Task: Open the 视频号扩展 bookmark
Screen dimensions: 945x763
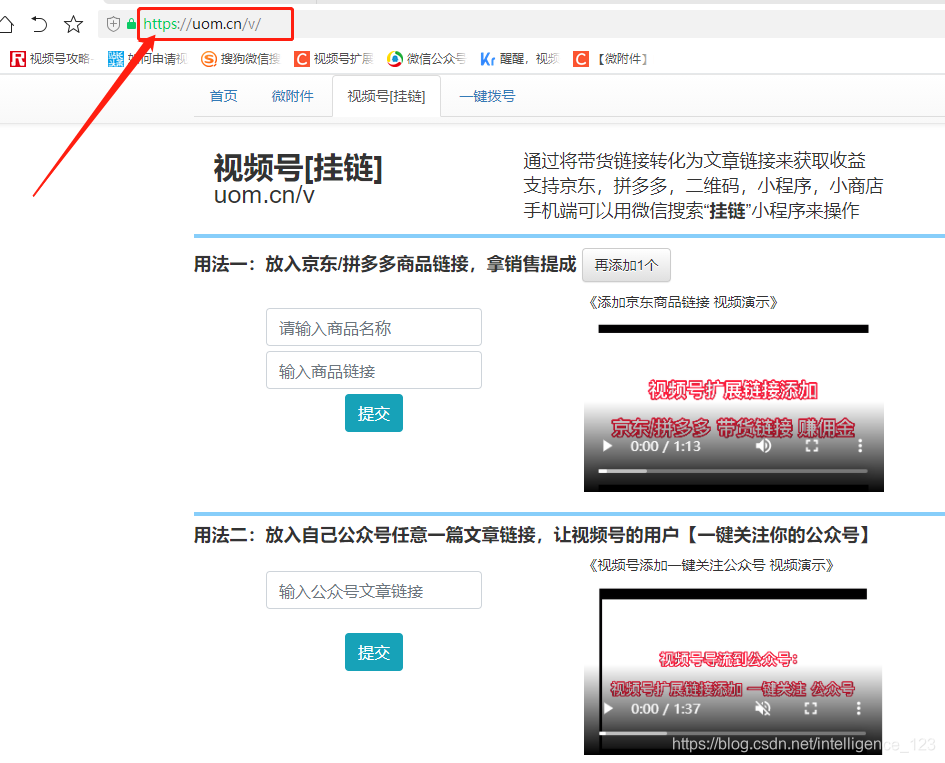Action: tap(334, 58)
